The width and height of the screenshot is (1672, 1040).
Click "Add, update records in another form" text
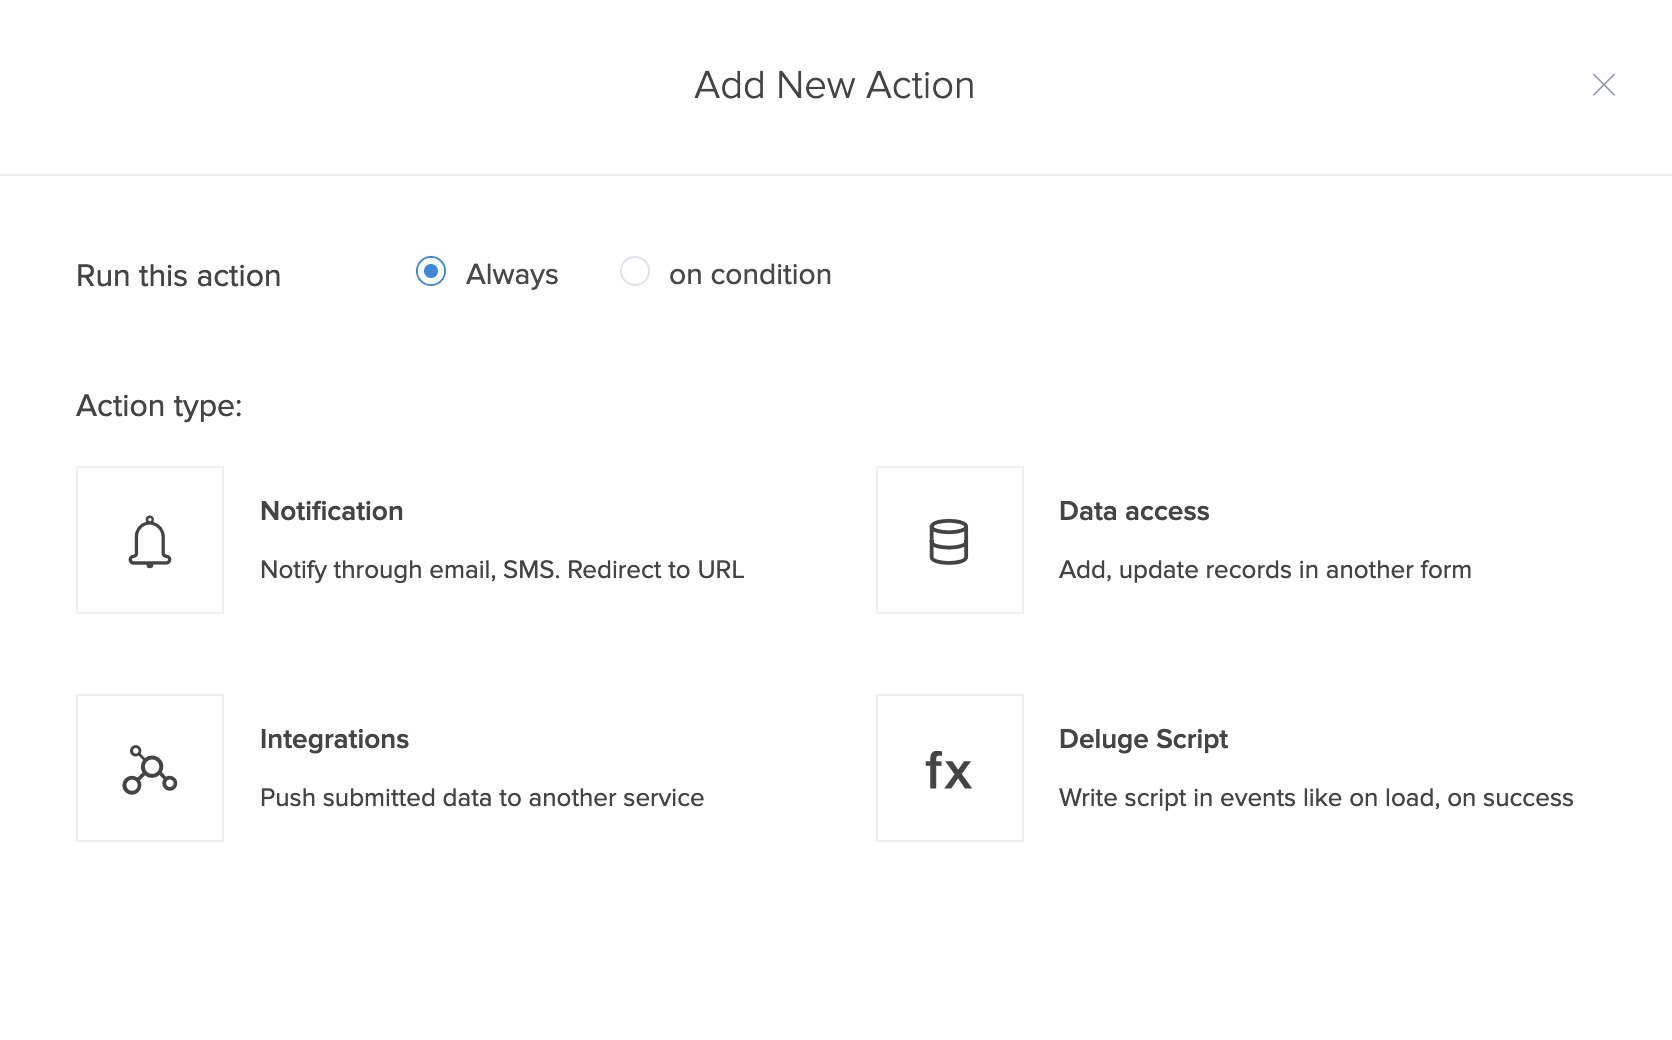point(1265,570)
